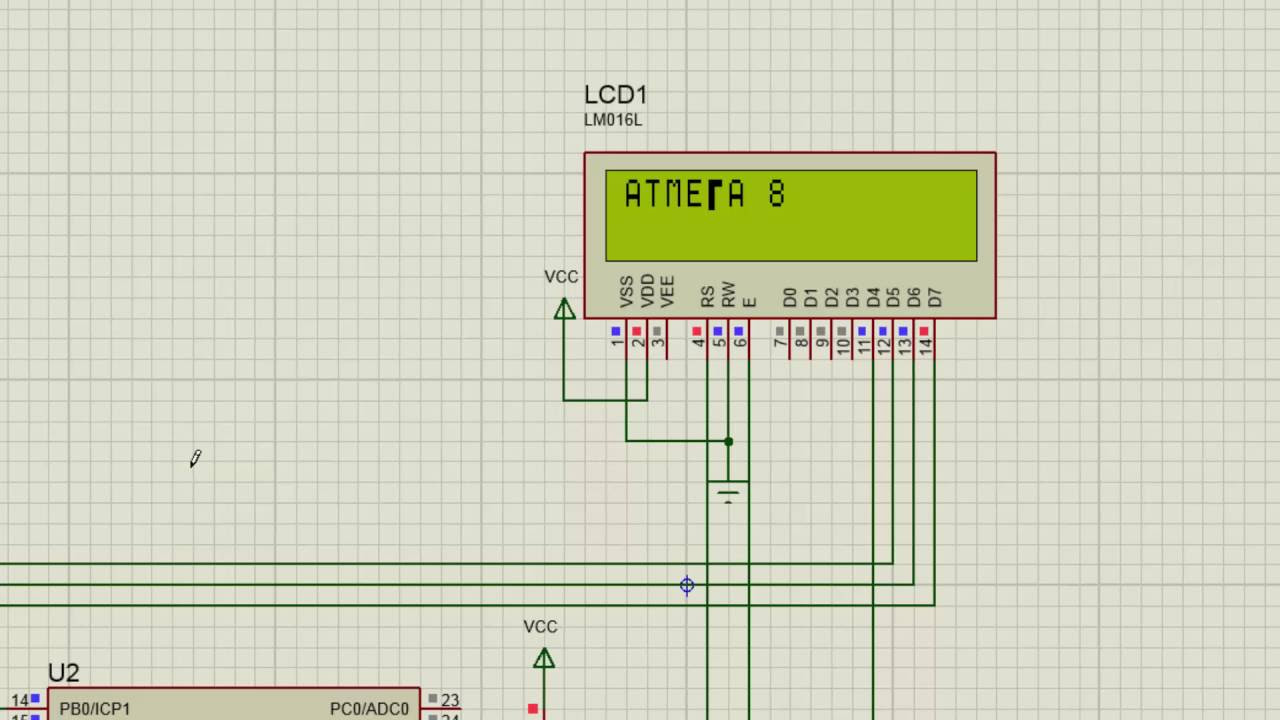1280x720 pixels.
Task: Click the wire junction dot above ground
Action: tap(728, 441)
